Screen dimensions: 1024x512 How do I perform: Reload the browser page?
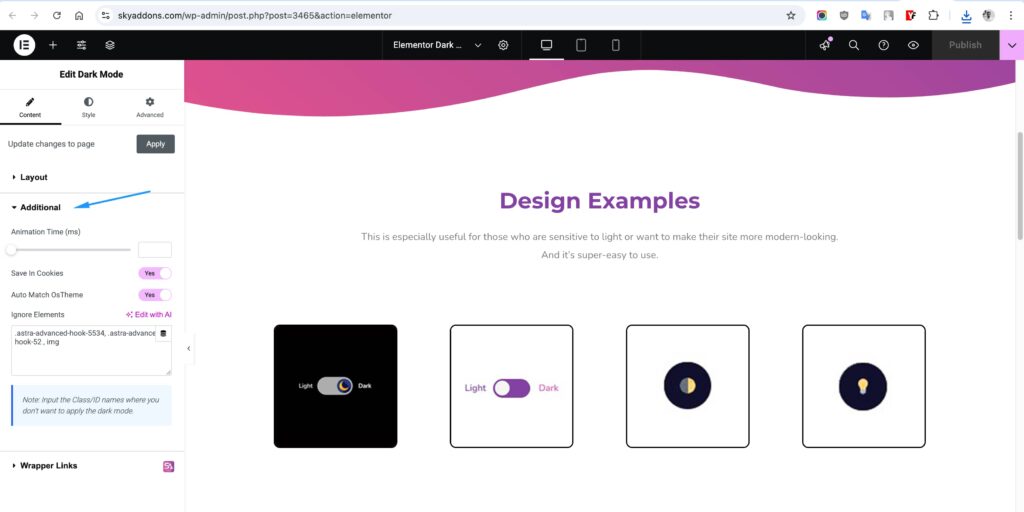coord(57,15)
